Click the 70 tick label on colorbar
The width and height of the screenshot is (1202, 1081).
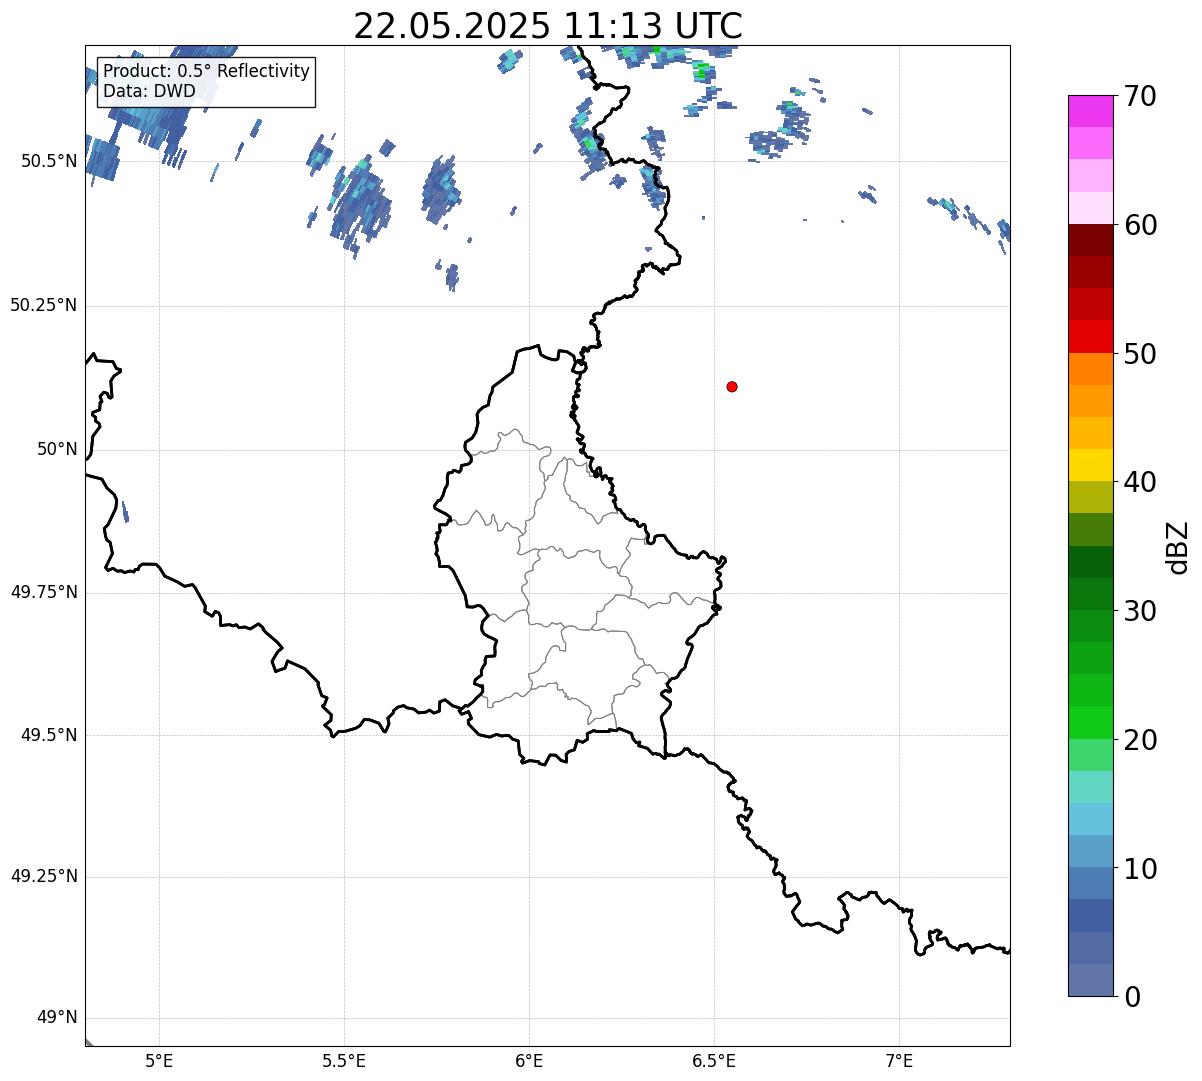[x=1140, y=96]
